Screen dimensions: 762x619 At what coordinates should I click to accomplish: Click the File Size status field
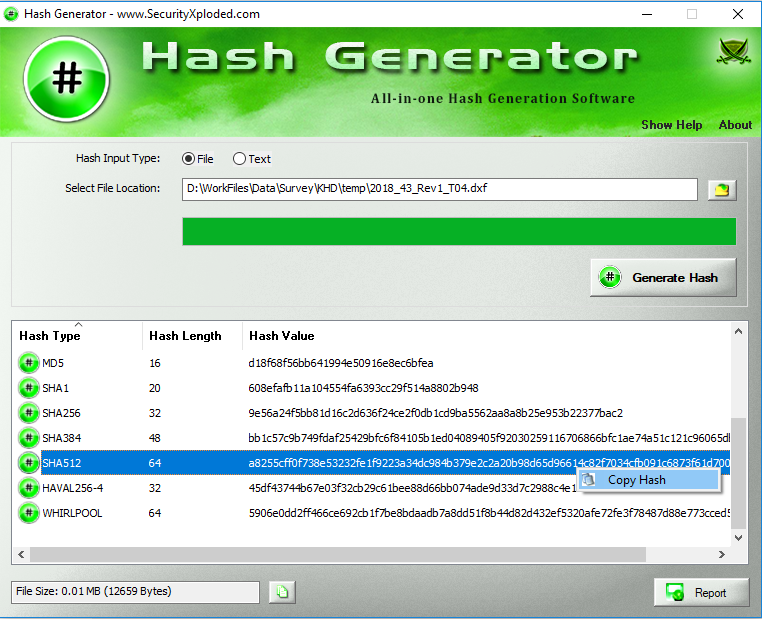tap(135, 592)
